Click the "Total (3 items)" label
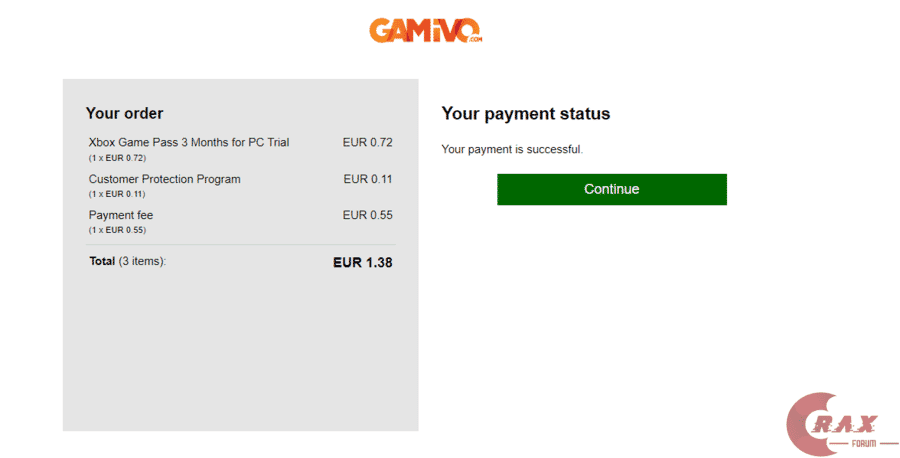900x458 pixels. (127, 261)
